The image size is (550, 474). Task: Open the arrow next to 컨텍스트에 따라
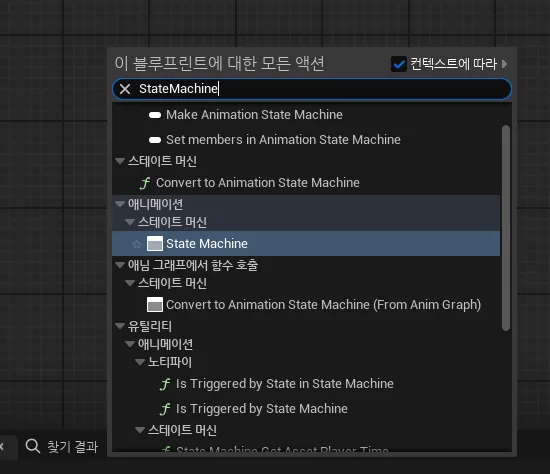point(505,64)
